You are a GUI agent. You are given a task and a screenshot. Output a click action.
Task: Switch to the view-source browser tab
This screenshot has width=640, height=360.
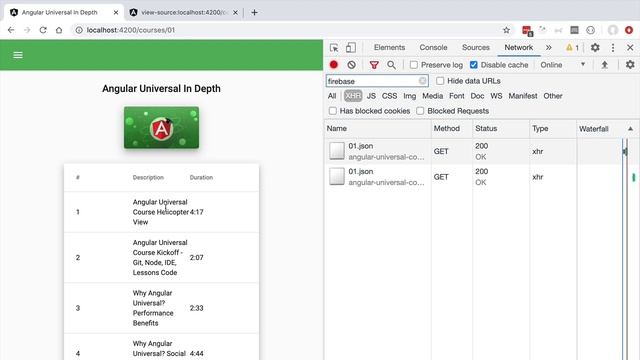click(184, 13)
